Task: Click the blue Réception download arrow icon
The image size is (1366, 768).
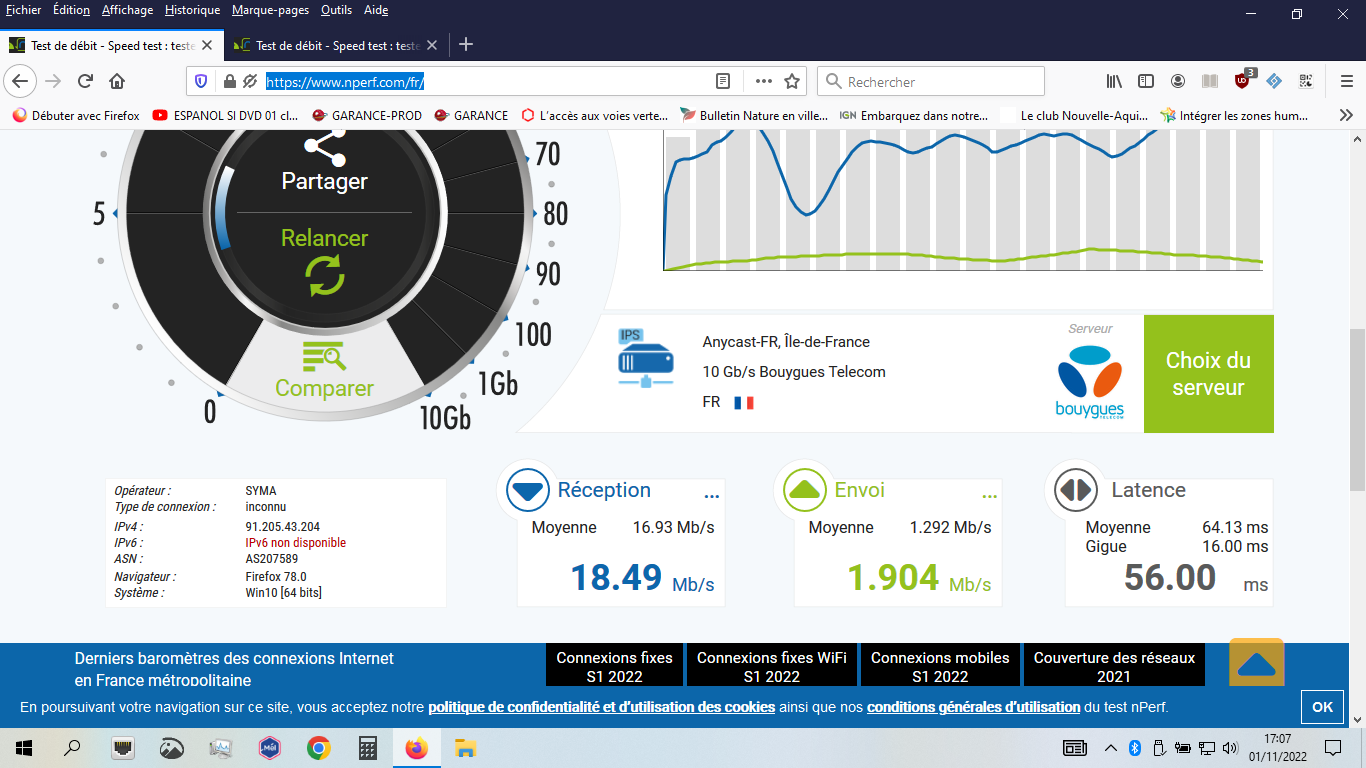Action: coord(527,490)
